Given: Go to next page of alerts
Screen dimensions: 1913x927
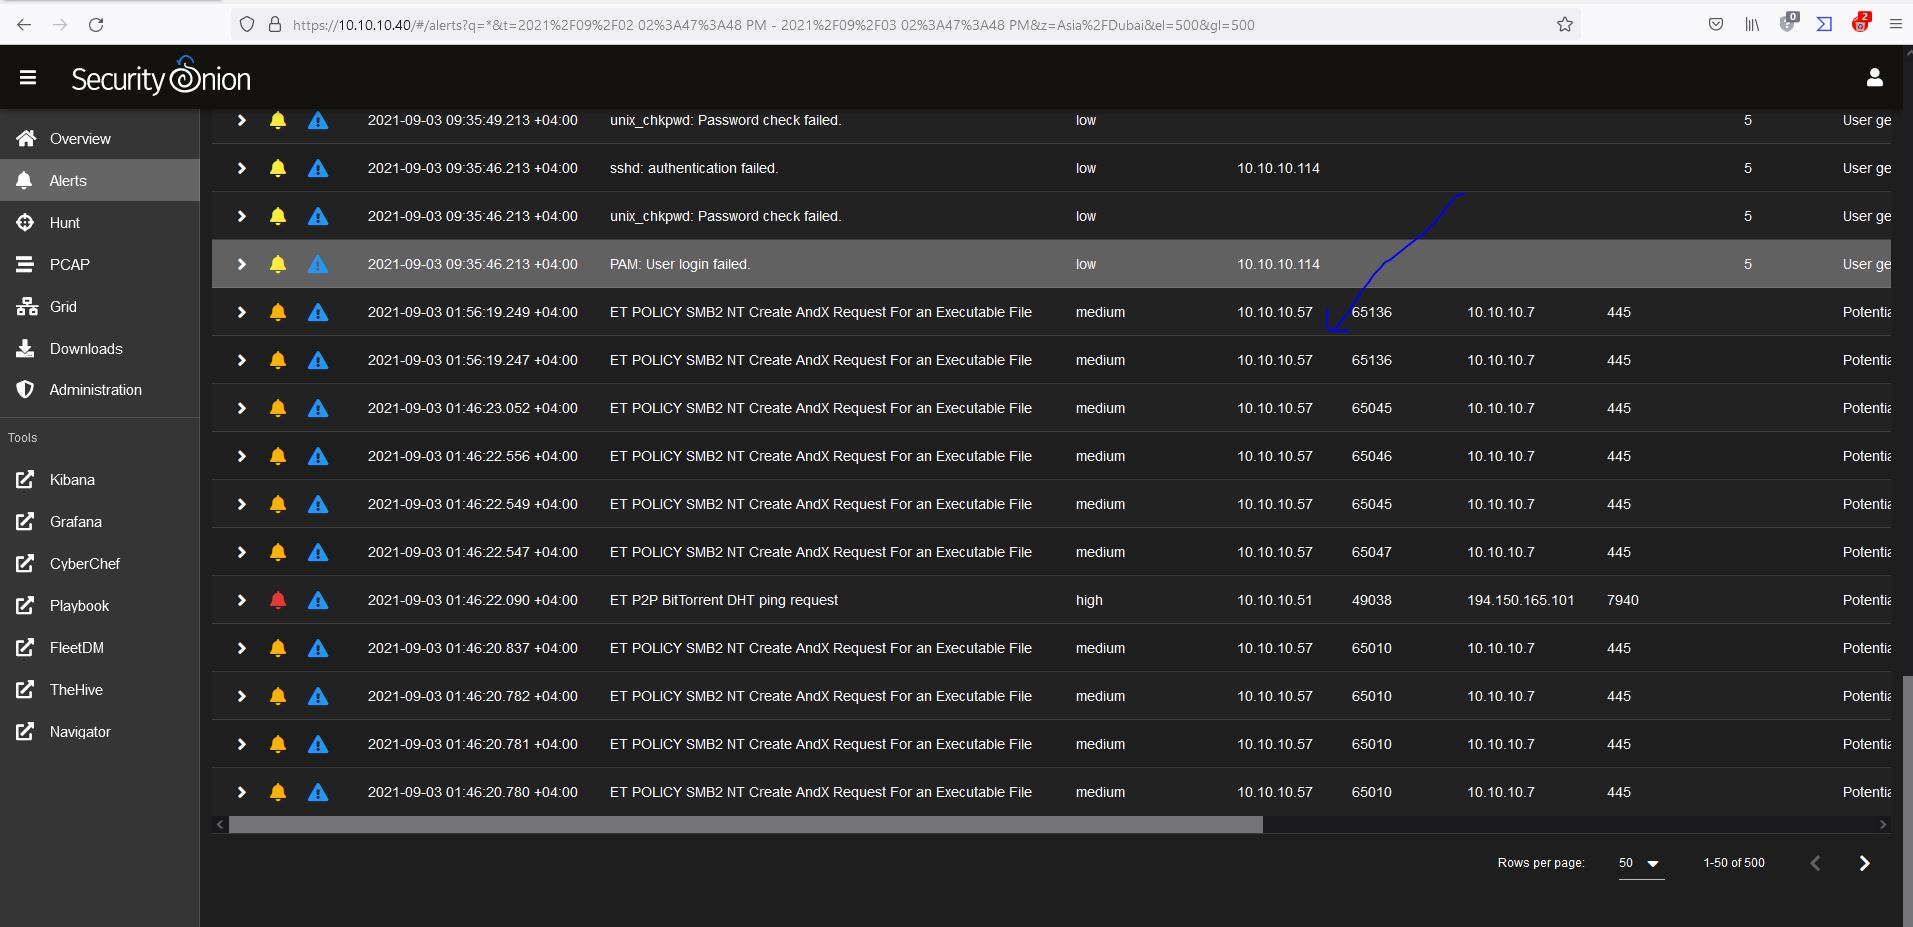Looking at the screenshot, I should [1864, 863].
